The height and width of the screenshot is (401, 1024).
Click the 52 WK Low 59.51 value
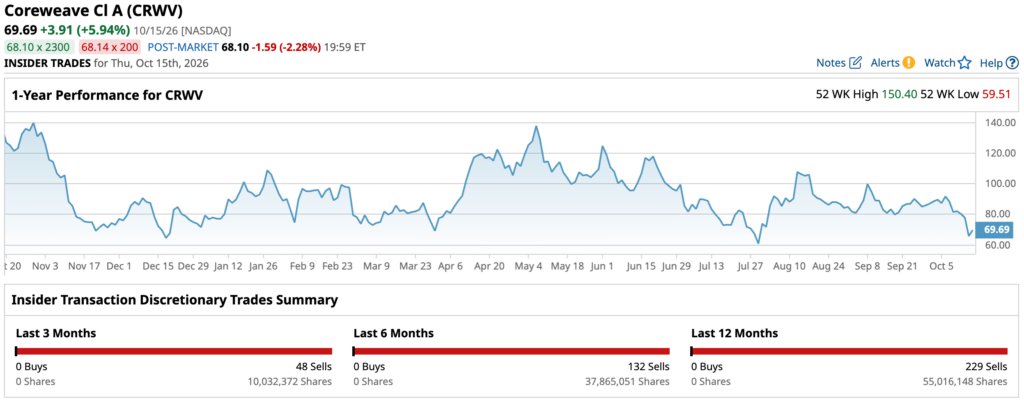click(x=997, y=94)
